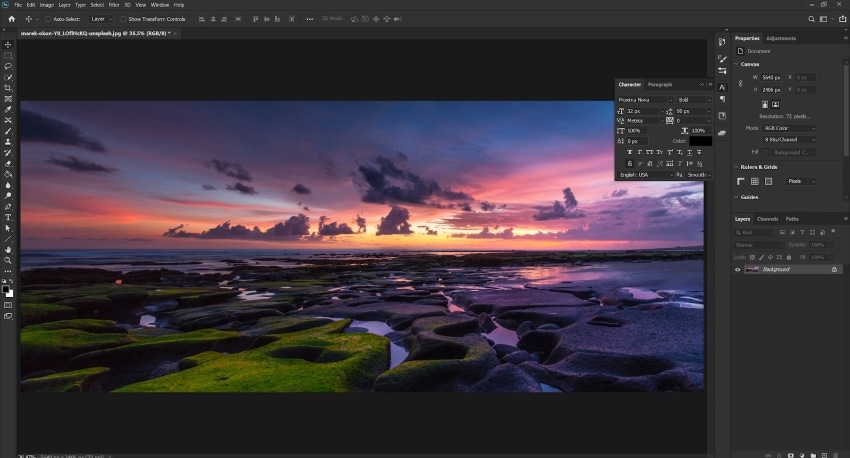
Task: Select the Horizontal Type tool
Action: point(8,217)
